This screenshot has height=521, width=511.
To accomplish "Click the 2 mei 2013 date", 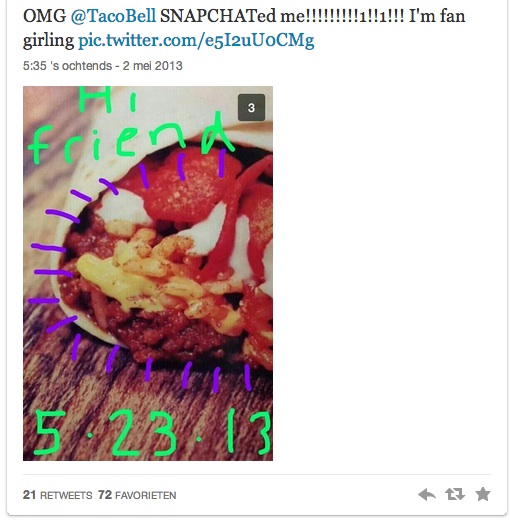I will pos(152,66).
